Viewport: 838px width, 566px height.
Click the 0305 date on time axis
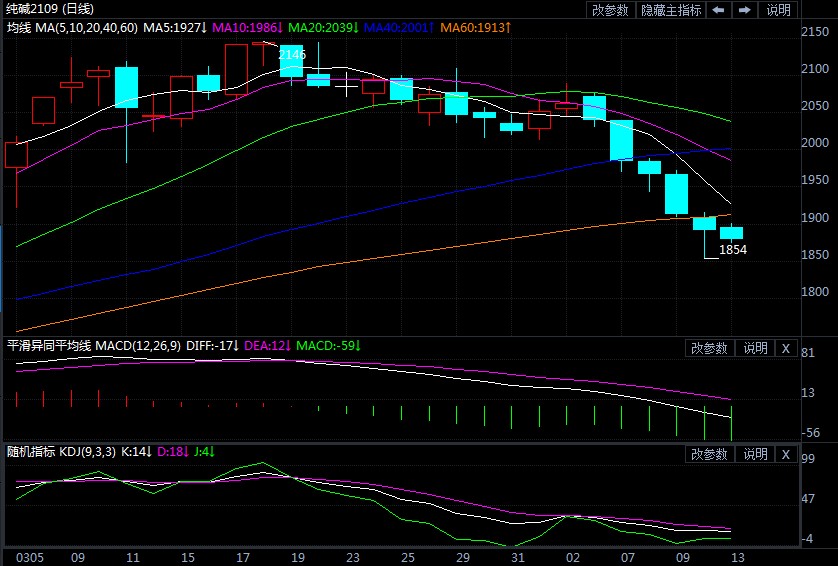click(30, 557)
